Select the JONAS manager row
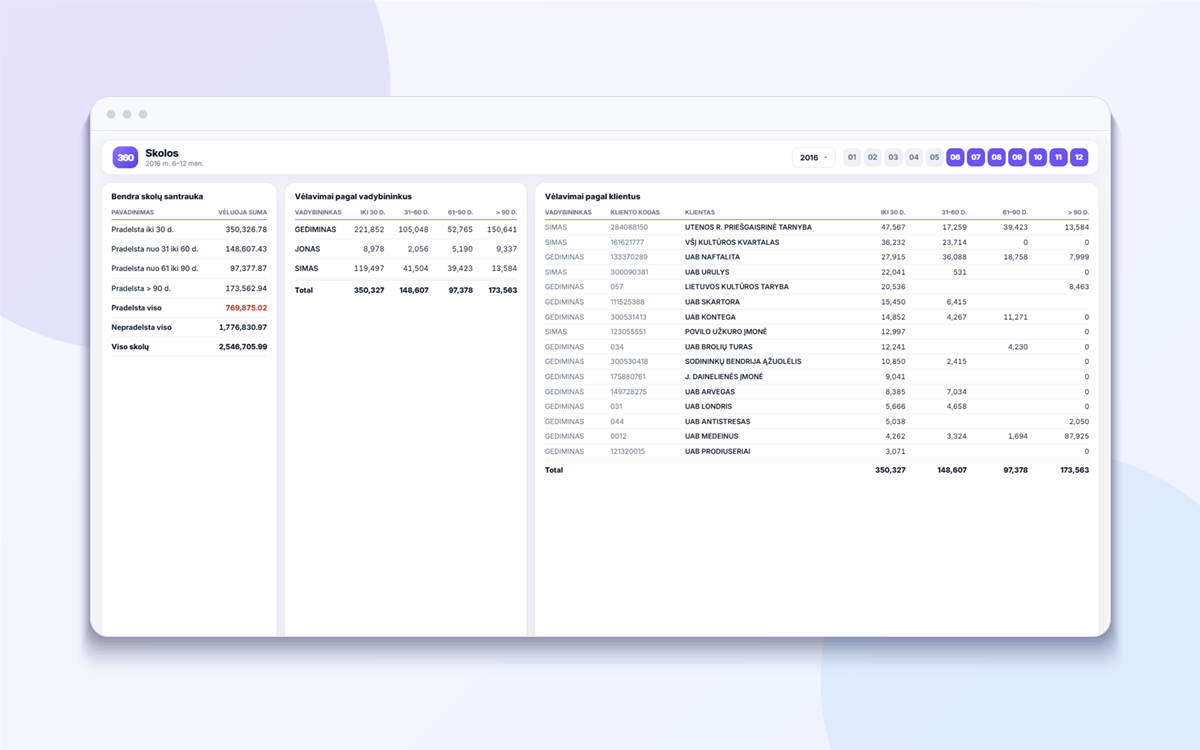Viewport: 1200px width, 750px height. tap(406, 249)
